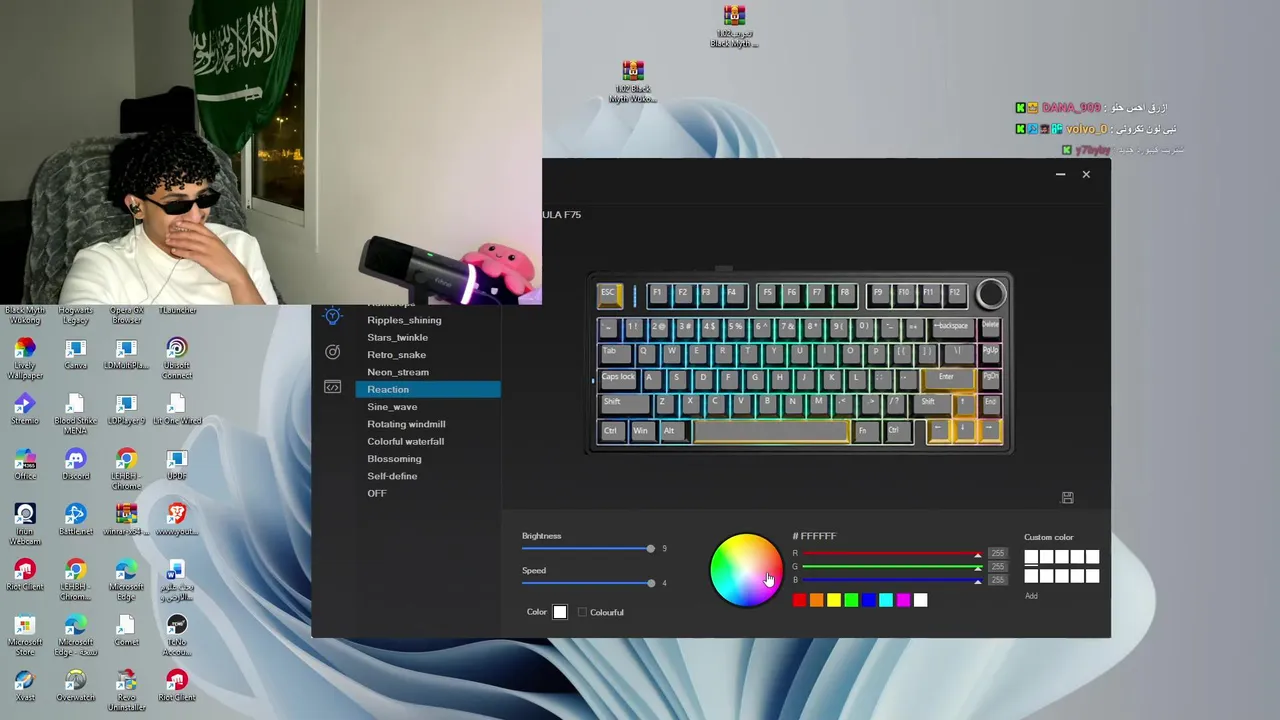This screenshot has width=1280, height=720.
Task: Open Revo Uninstaller desktop icon
Action: pos(126,691)
